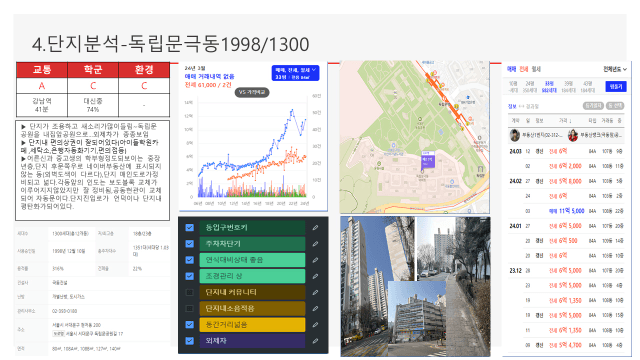Click the edit pencil beside 동입구번호키
The image size is (640, 360).
click(316, 228)
